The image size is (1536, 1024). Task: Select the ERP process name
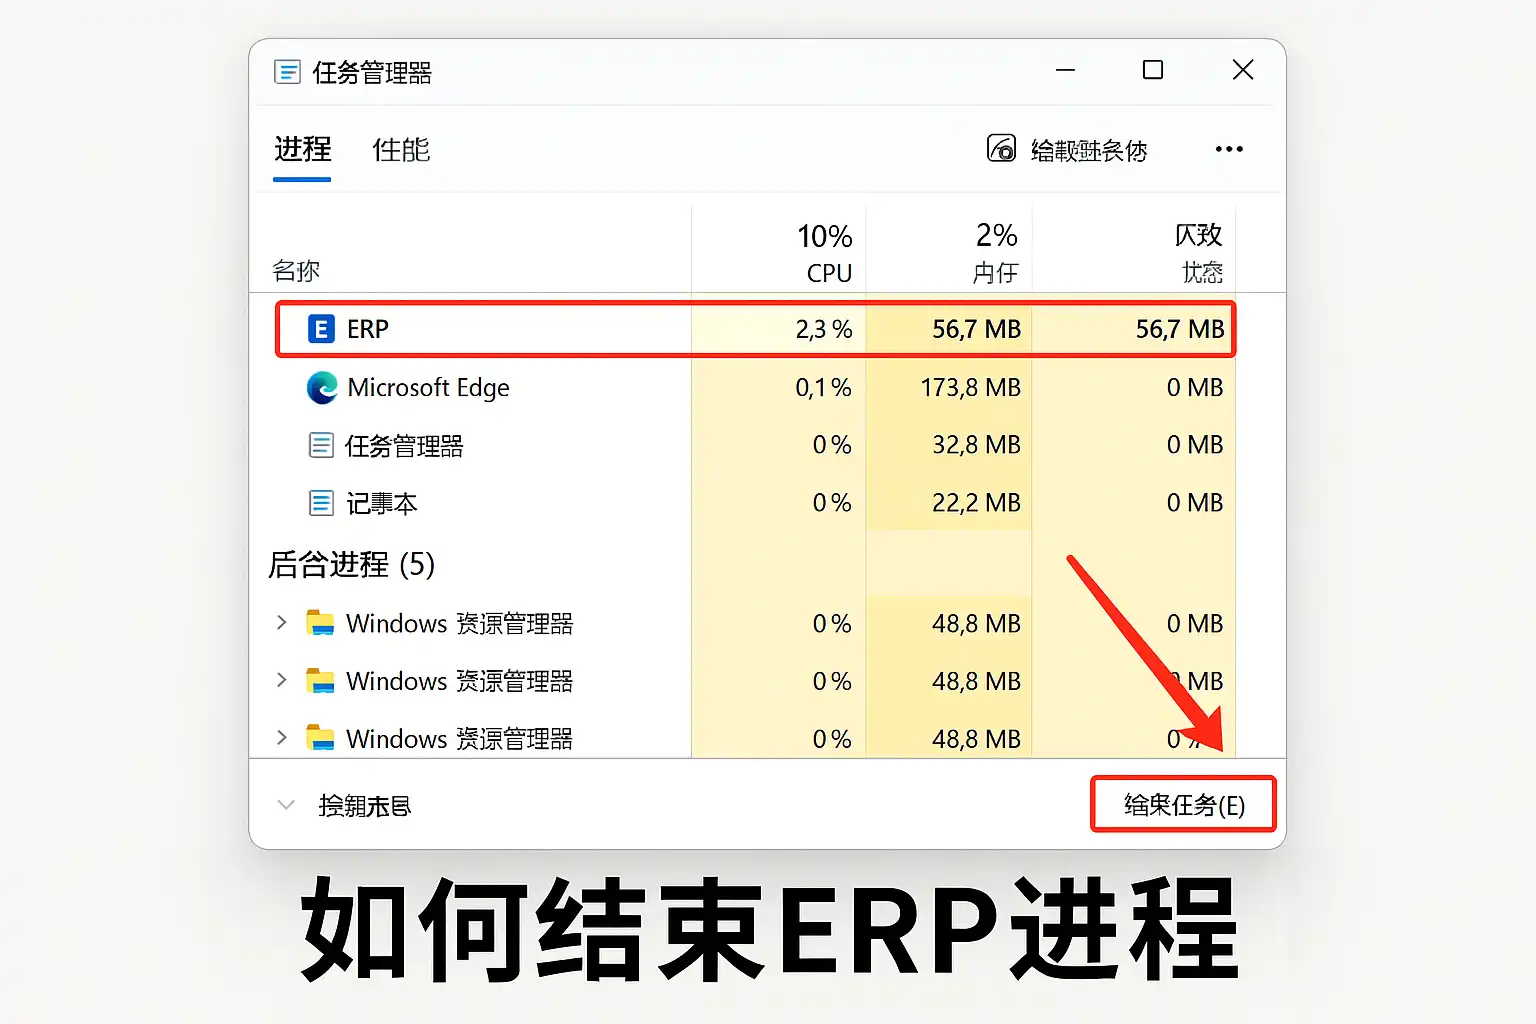click(368, 329)
